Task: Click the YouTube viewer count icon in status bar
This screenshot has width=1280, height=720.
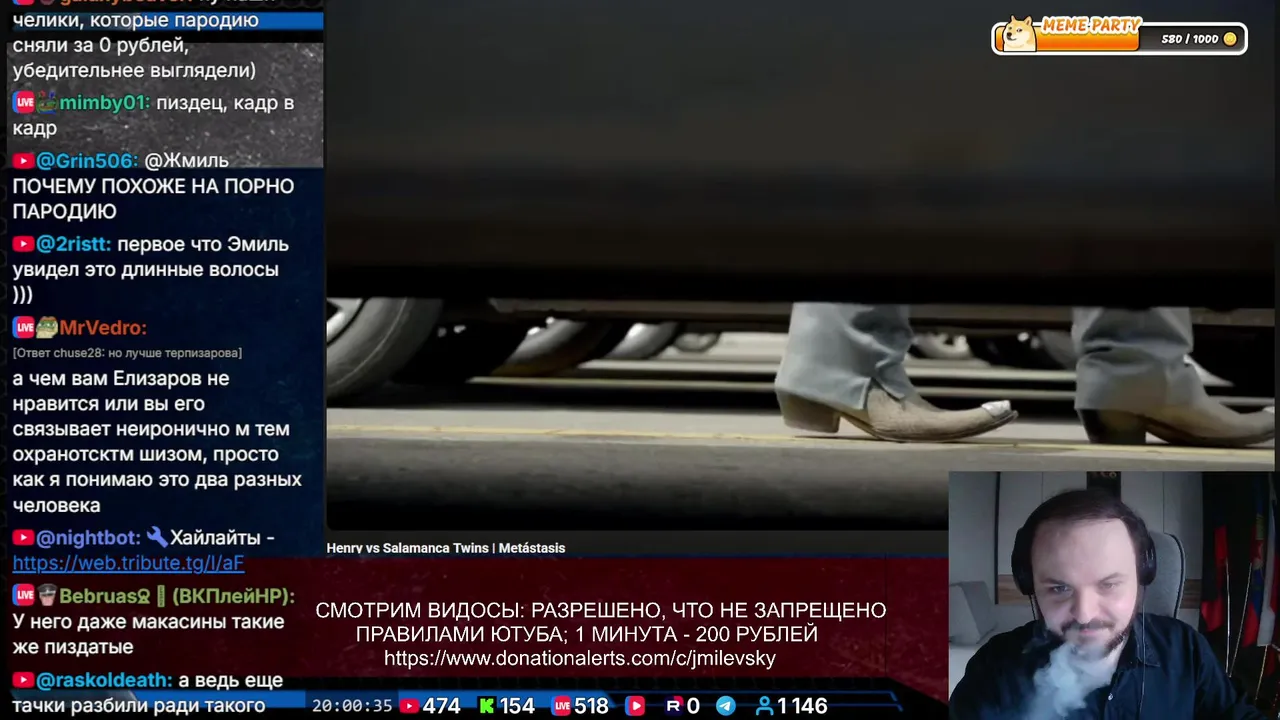Action: [408, 706]
